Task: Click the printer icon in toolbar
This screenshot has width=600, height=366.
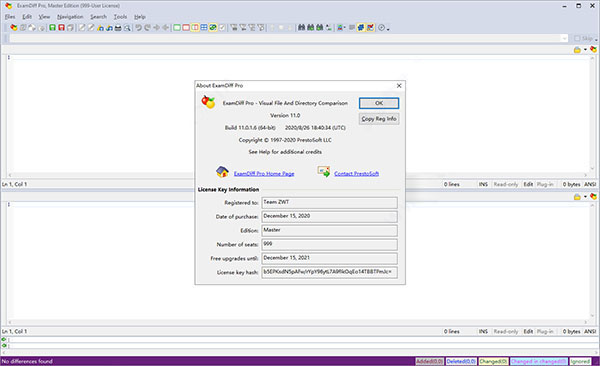Action: [x=118, y=28]
